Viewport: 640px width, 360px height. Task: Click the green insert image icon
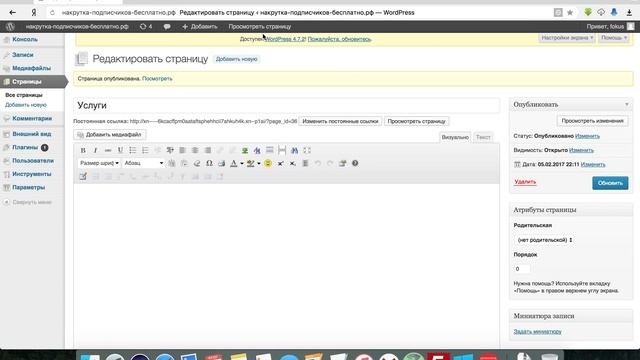click(x=245, y=150)
